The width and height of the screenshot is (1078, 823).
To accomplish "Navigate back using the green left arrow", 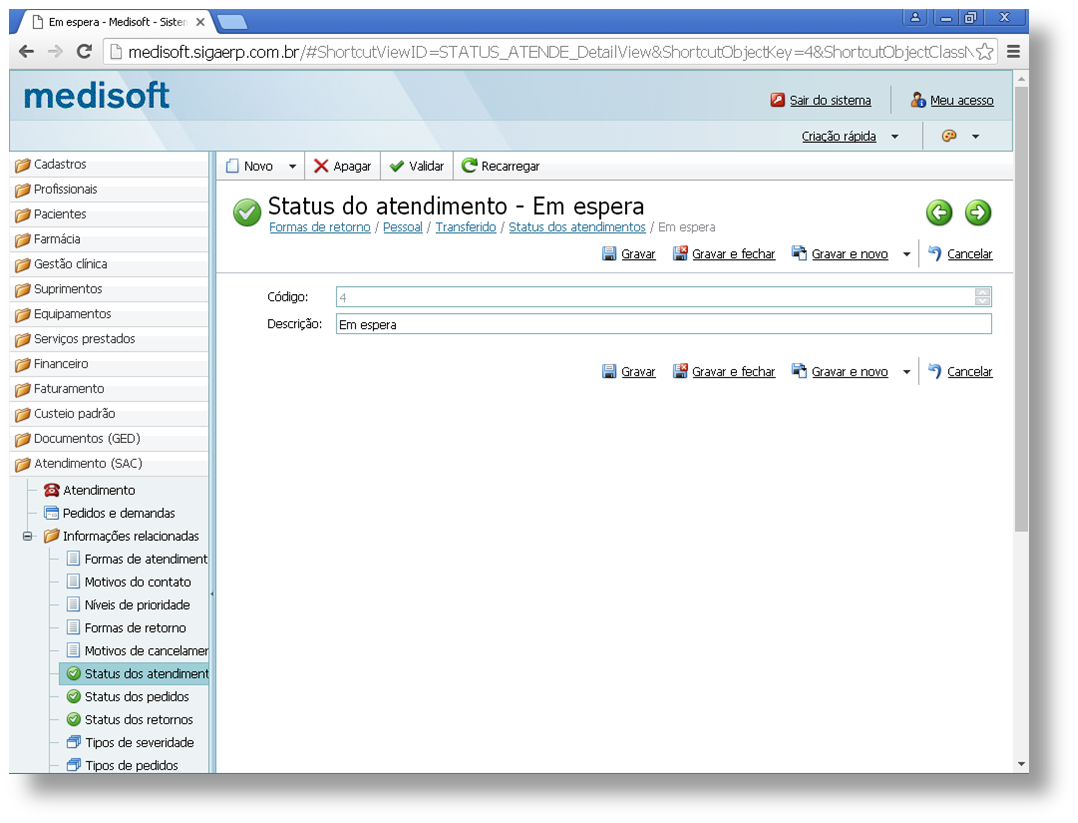I will (941, 213).
